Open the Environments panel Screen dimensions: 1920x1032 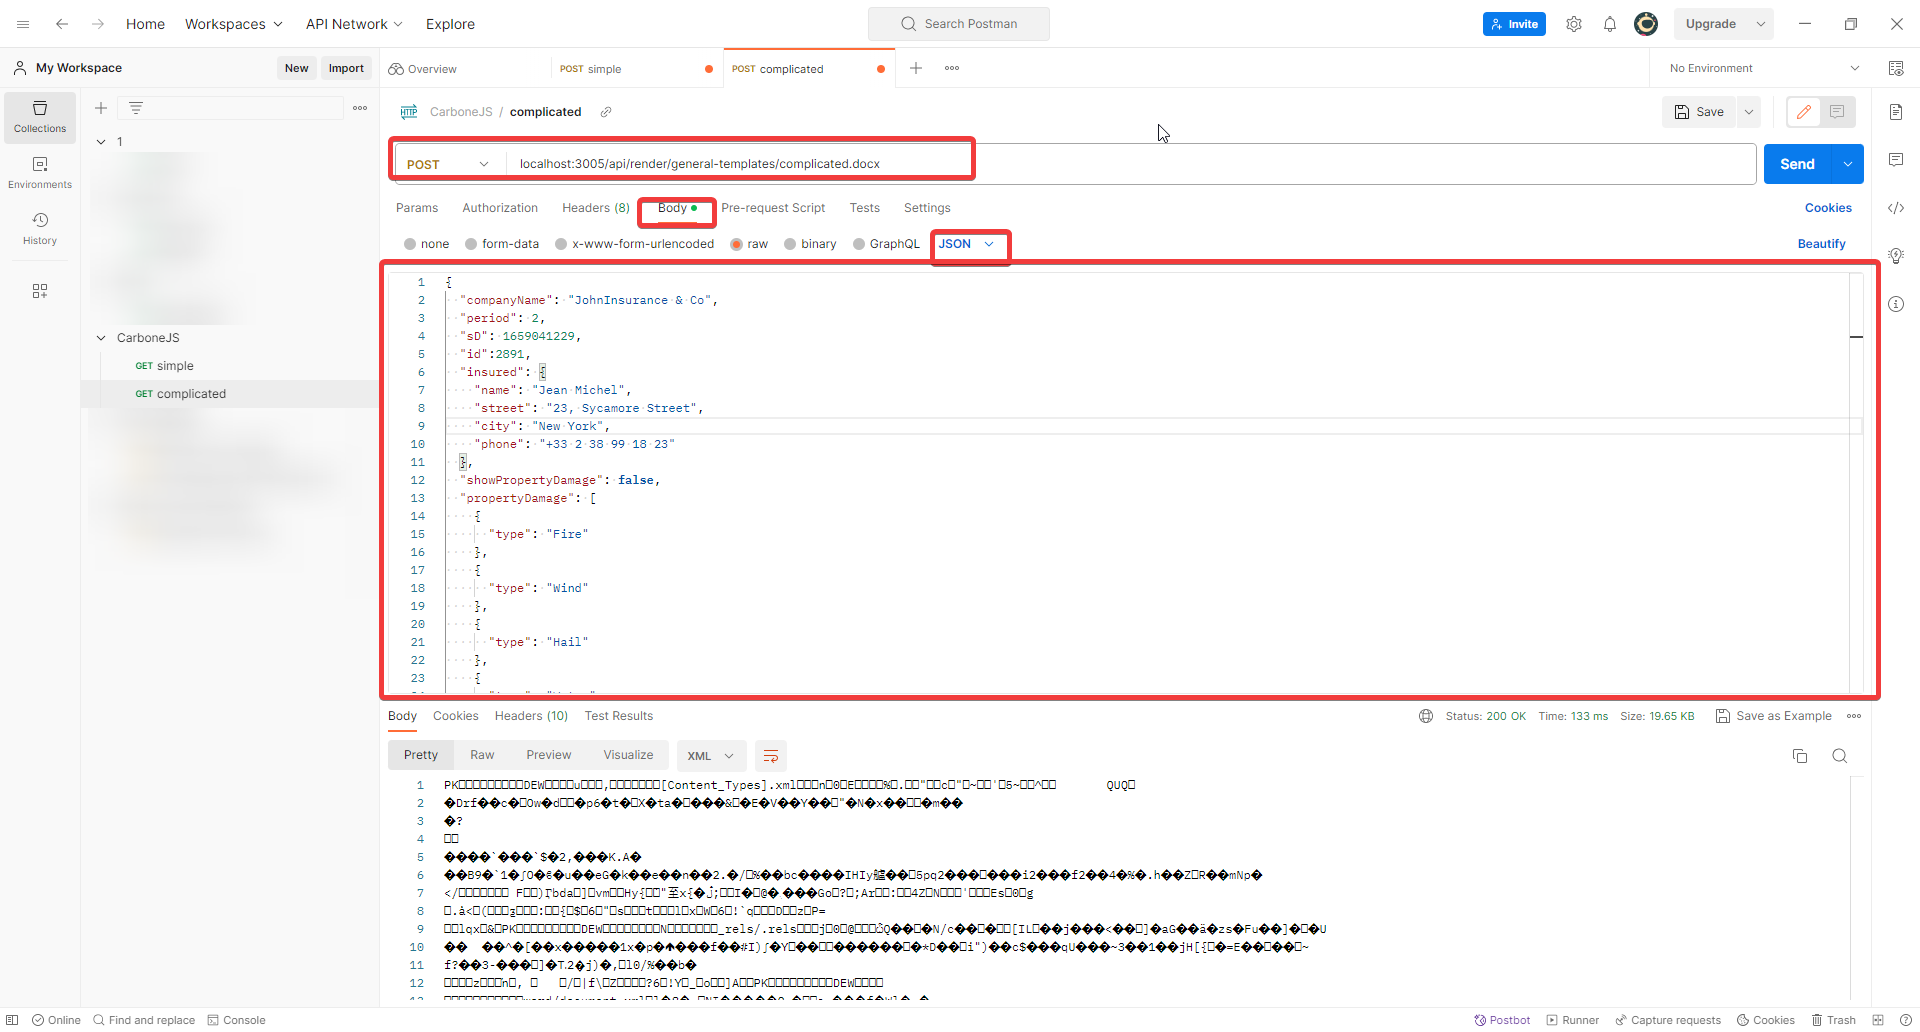tap(40, 170)
